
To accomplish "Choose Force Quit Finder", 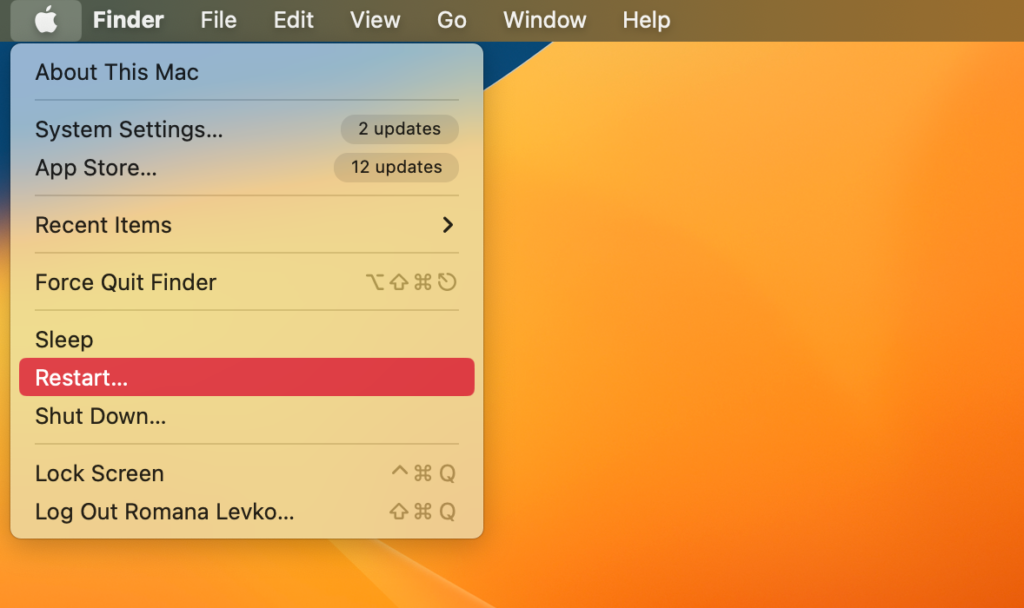I will click(126, 282).
